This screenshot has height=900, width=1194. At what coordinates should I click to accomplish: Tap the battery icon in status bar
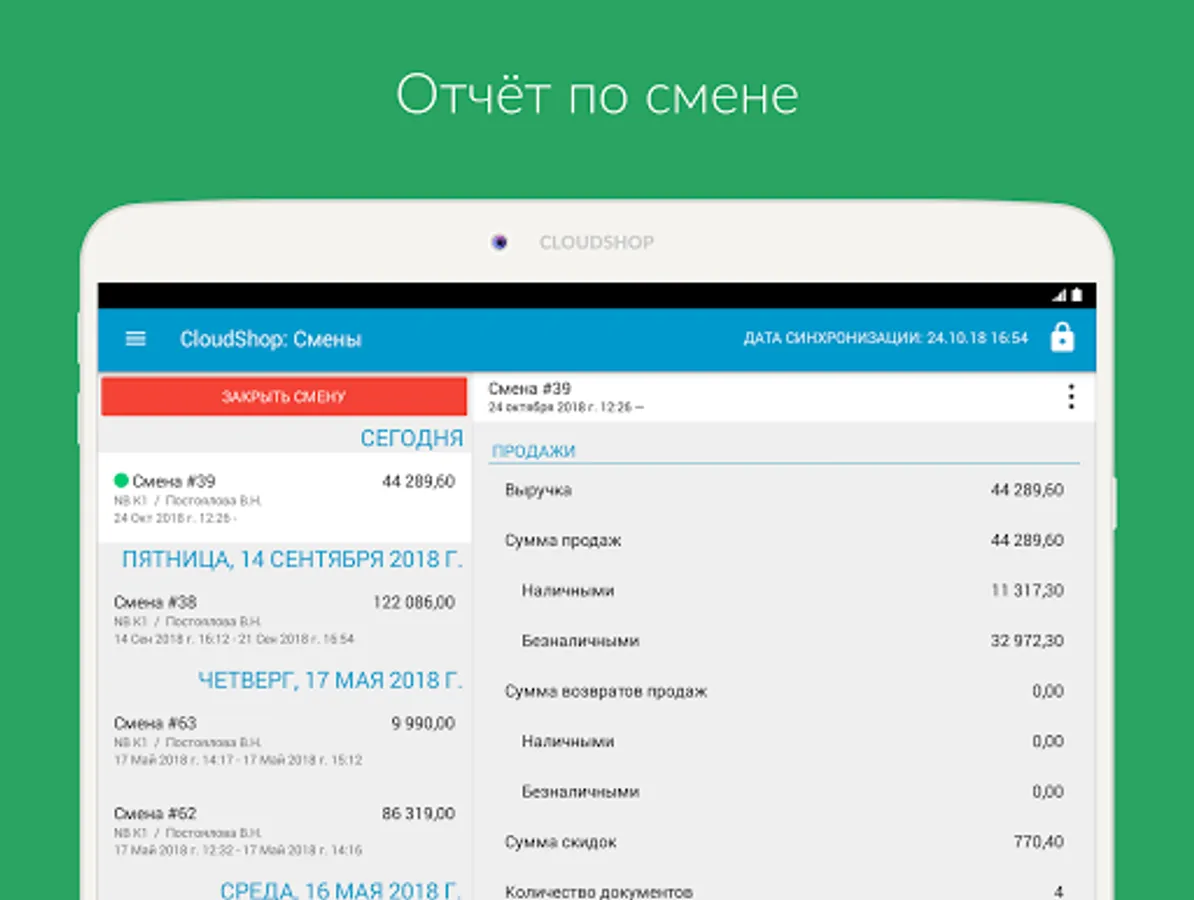(1077, 295)
